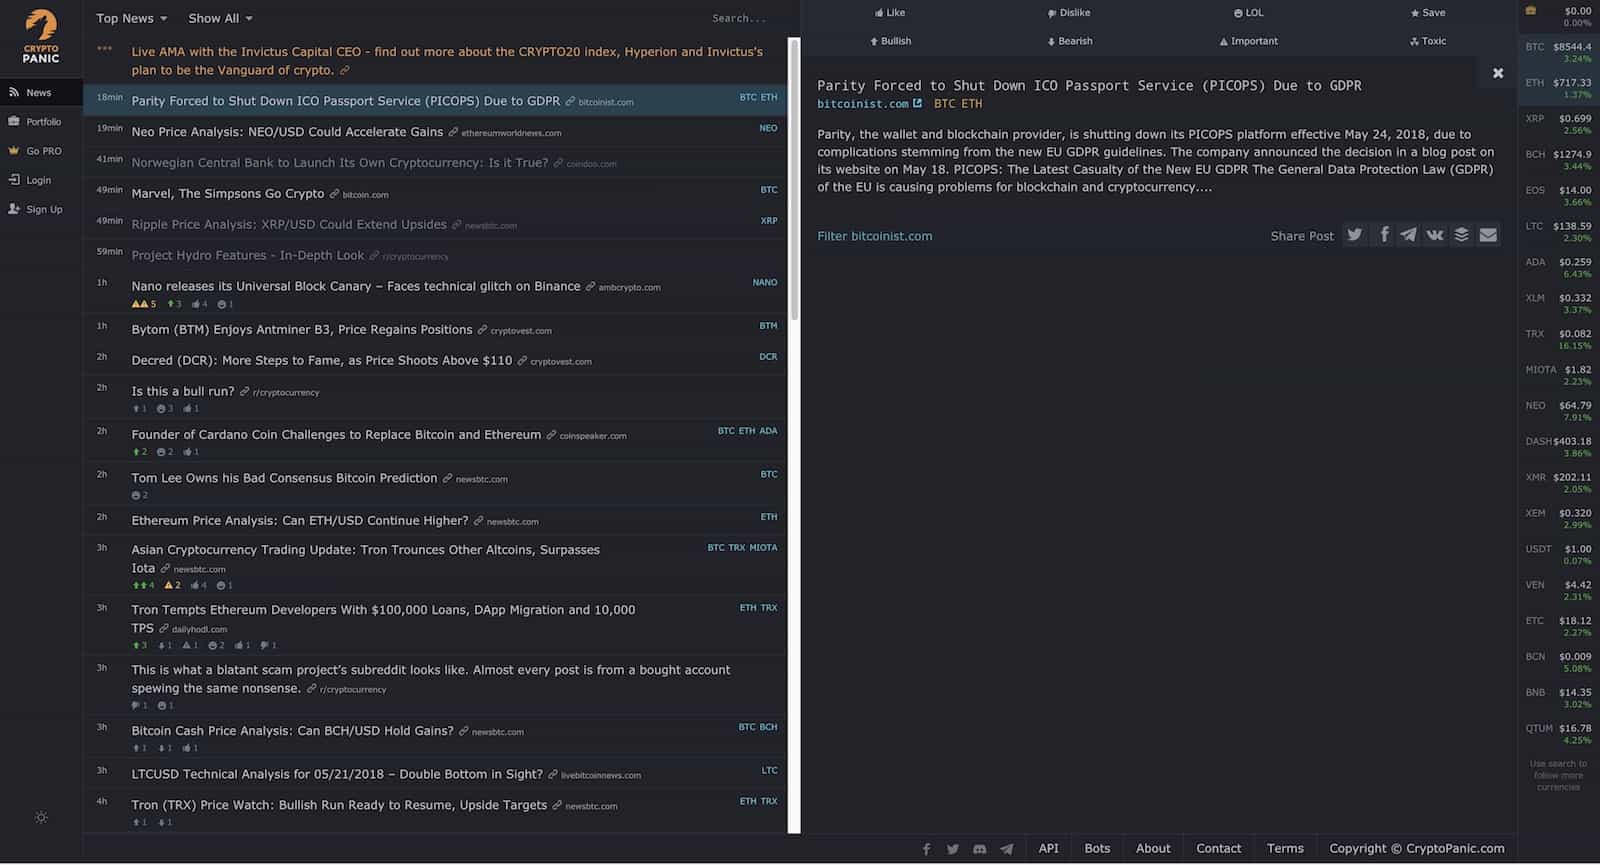Open the Nano Universal Block Canary headline
The image size is (1600, 865).
click(356, 286)
